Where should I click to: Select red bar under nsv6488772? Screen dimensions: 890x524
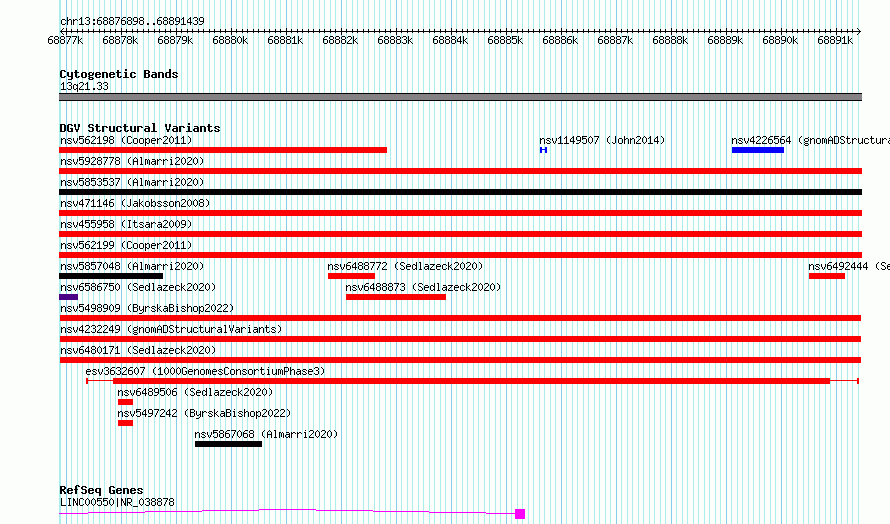(x=351, y=276)
